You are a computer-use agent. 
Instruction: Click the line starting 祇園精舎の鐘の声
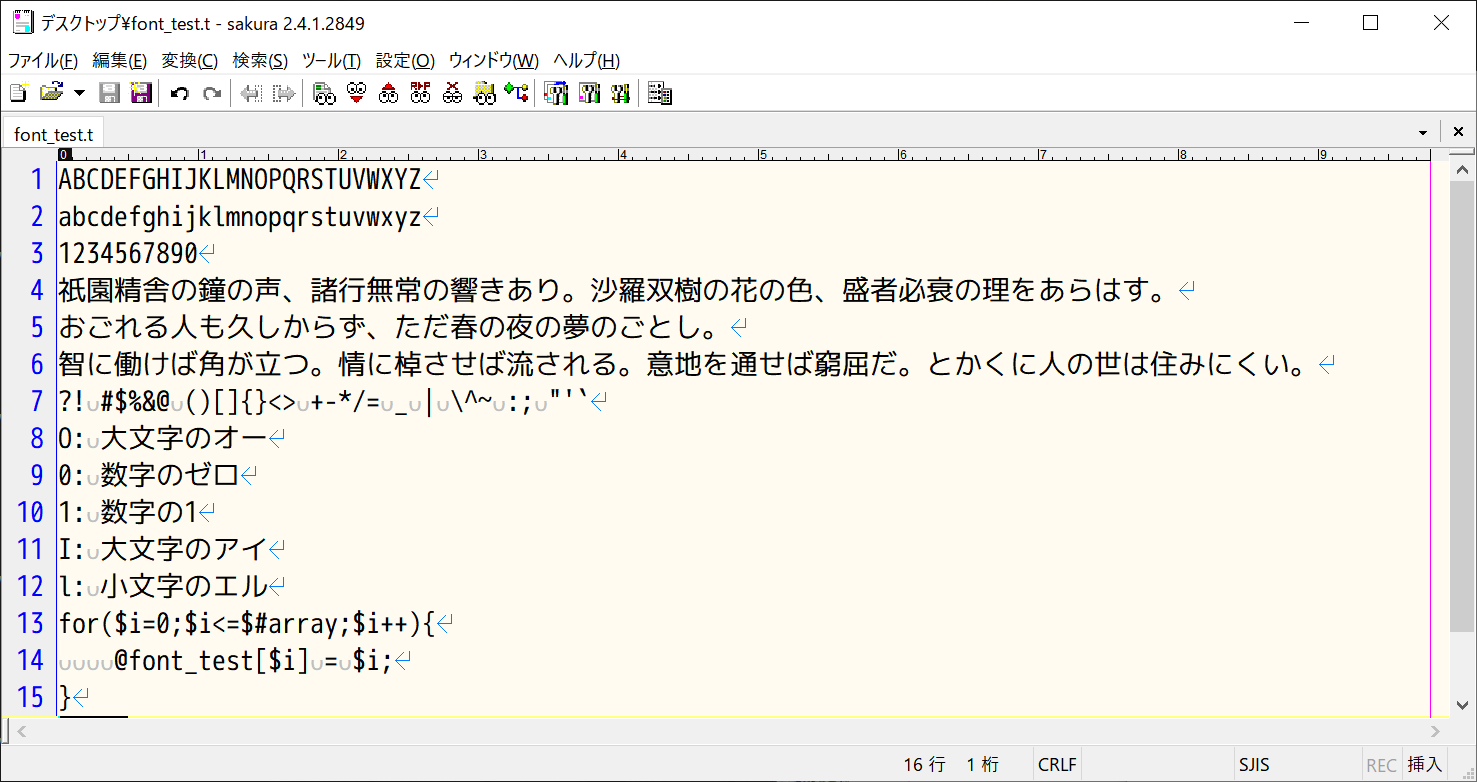pyautogui.click(x=612, y=291)
